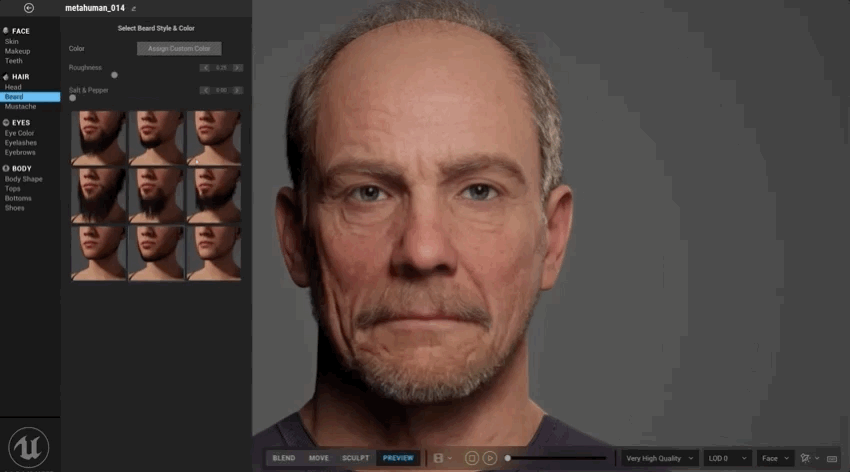Enable SCULPT mode
The image size is (850, 472).
tap(356, 458)
